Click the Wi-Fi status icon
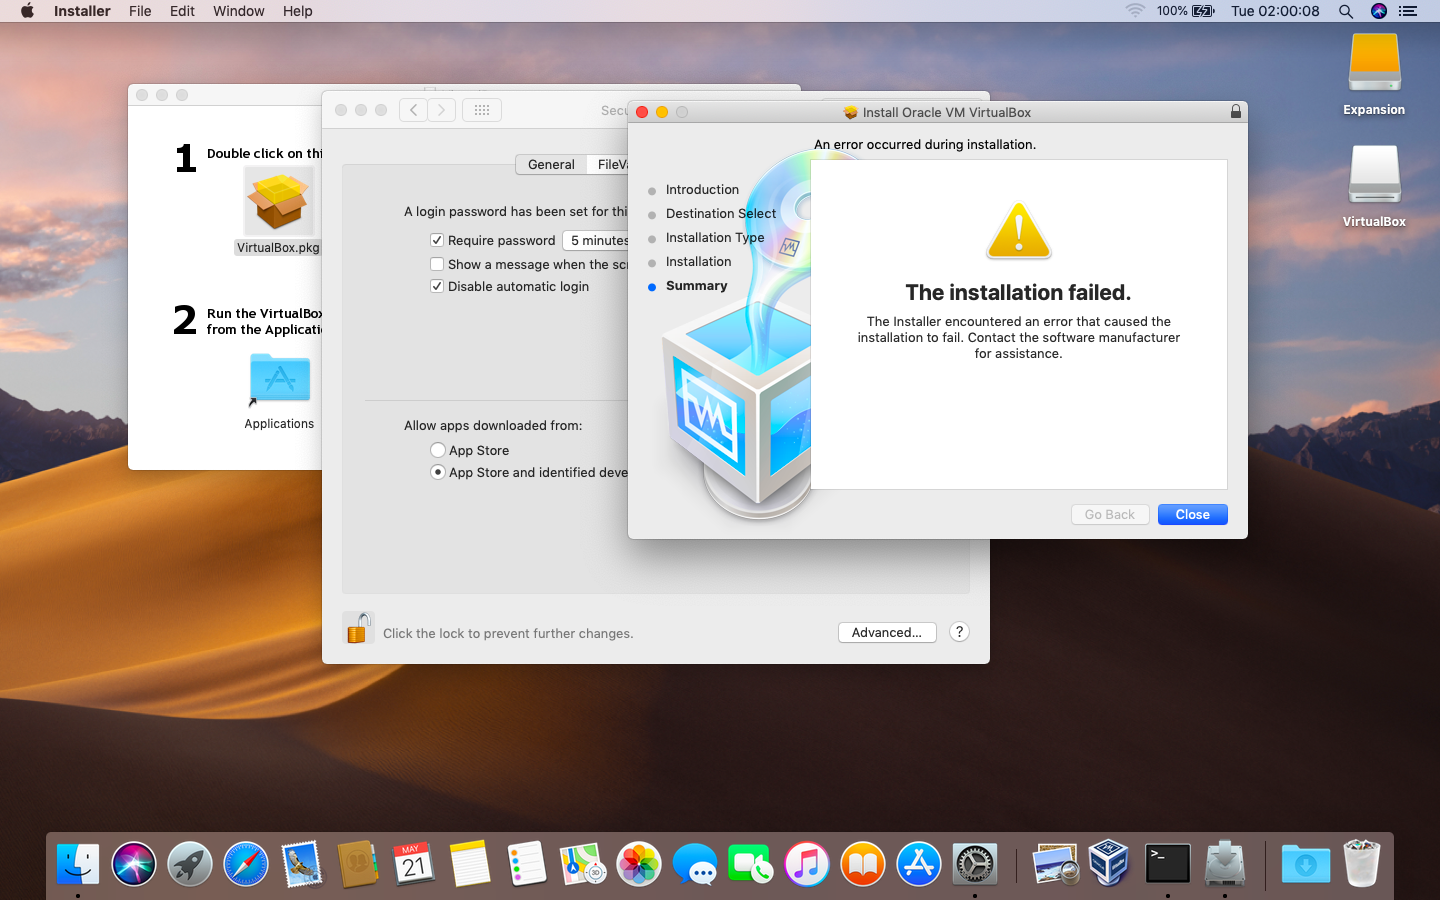This screenshot has width=1440, height=900. (x=1135, y=11)
